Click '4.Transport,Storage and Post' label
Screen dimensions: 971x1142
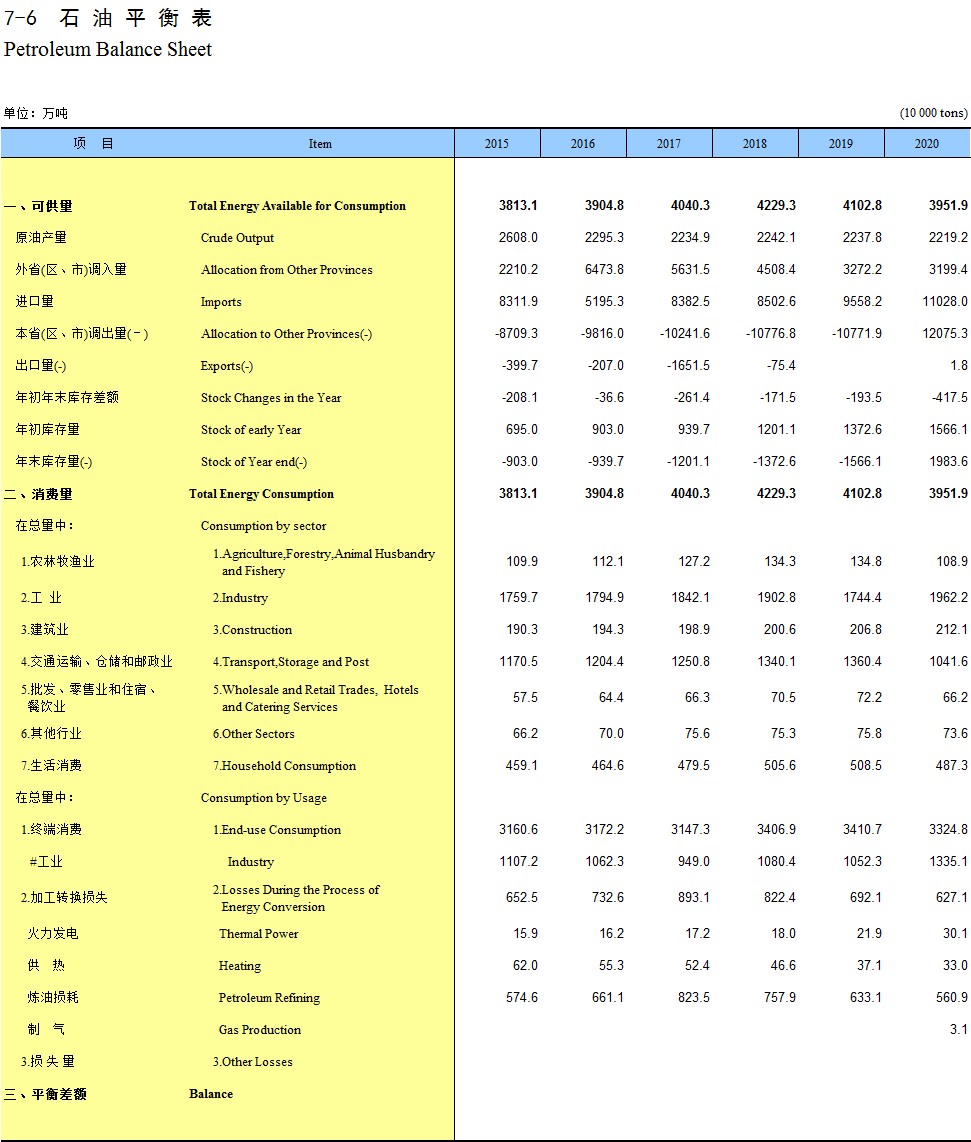tap(291, 662)
